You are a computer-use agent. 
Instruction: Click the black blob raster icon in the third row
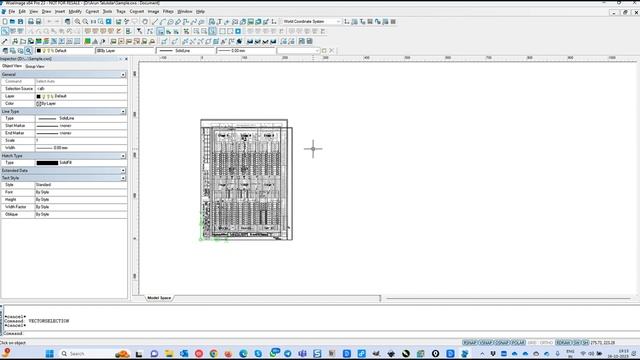click(239, 41)
